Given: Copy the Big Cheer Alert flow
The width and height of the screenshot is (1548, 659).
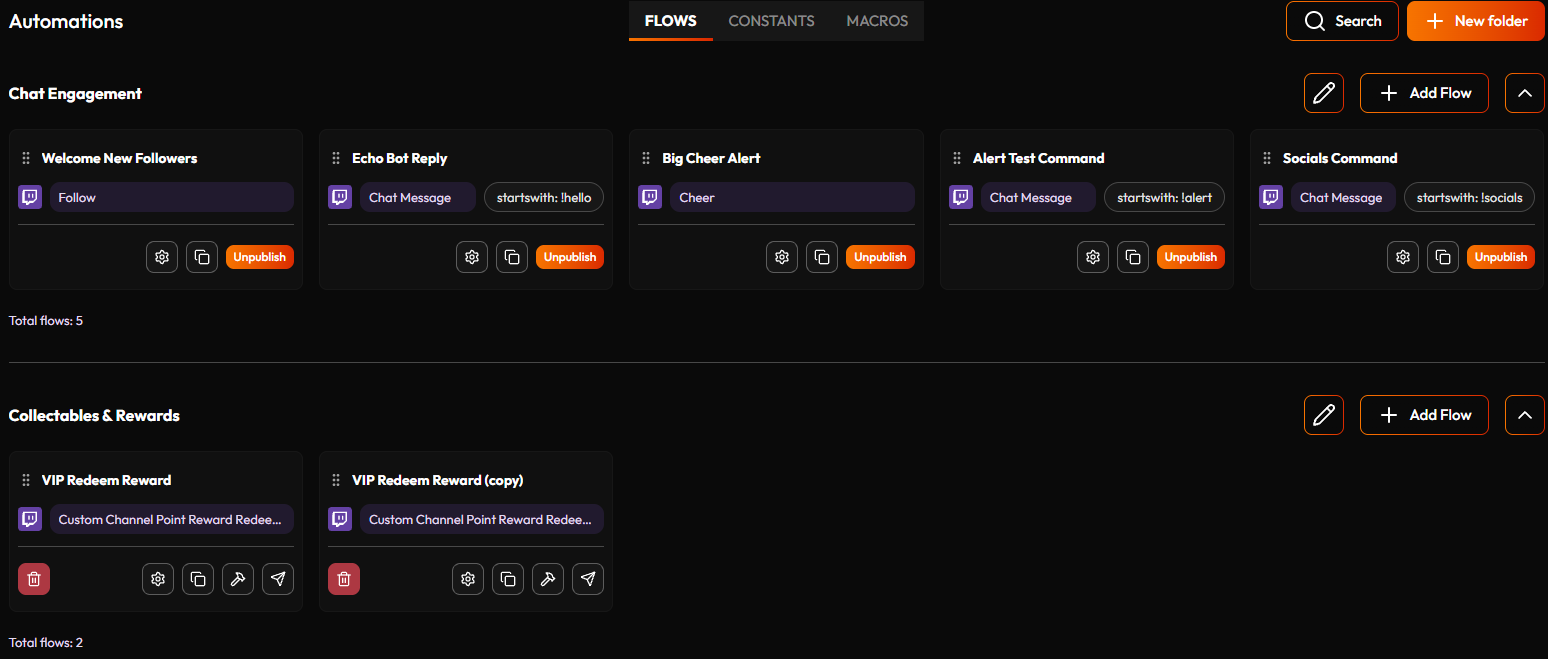Looking at the screenshot, I should pyautogui.click(x=822, y=257).
